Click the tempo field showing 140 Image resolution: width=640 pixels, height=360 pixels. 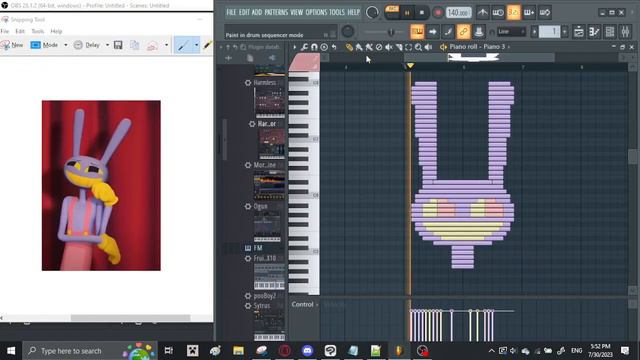pyautogui.click(x=458, y=13)
